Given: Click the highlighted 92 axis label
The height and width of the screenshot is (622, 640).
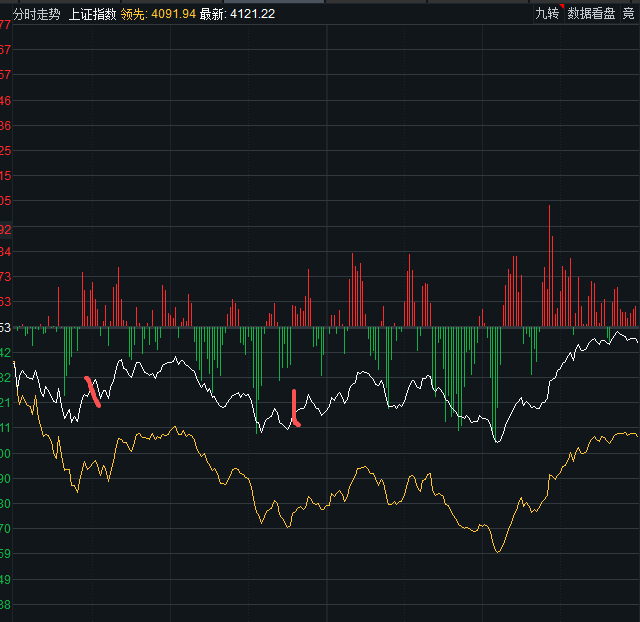Looking at the screenshot, I should tap(6, 229).
